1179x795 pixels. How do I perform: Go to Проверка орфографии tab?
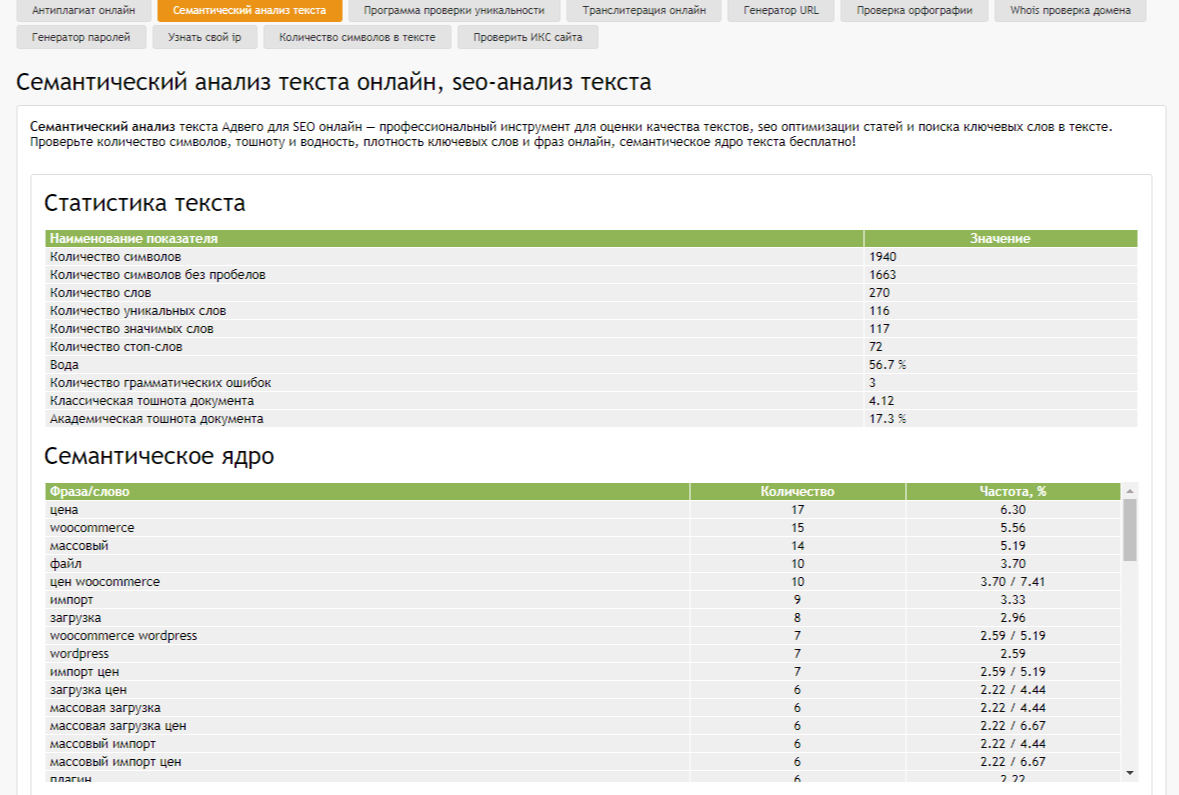click(914, 11)
